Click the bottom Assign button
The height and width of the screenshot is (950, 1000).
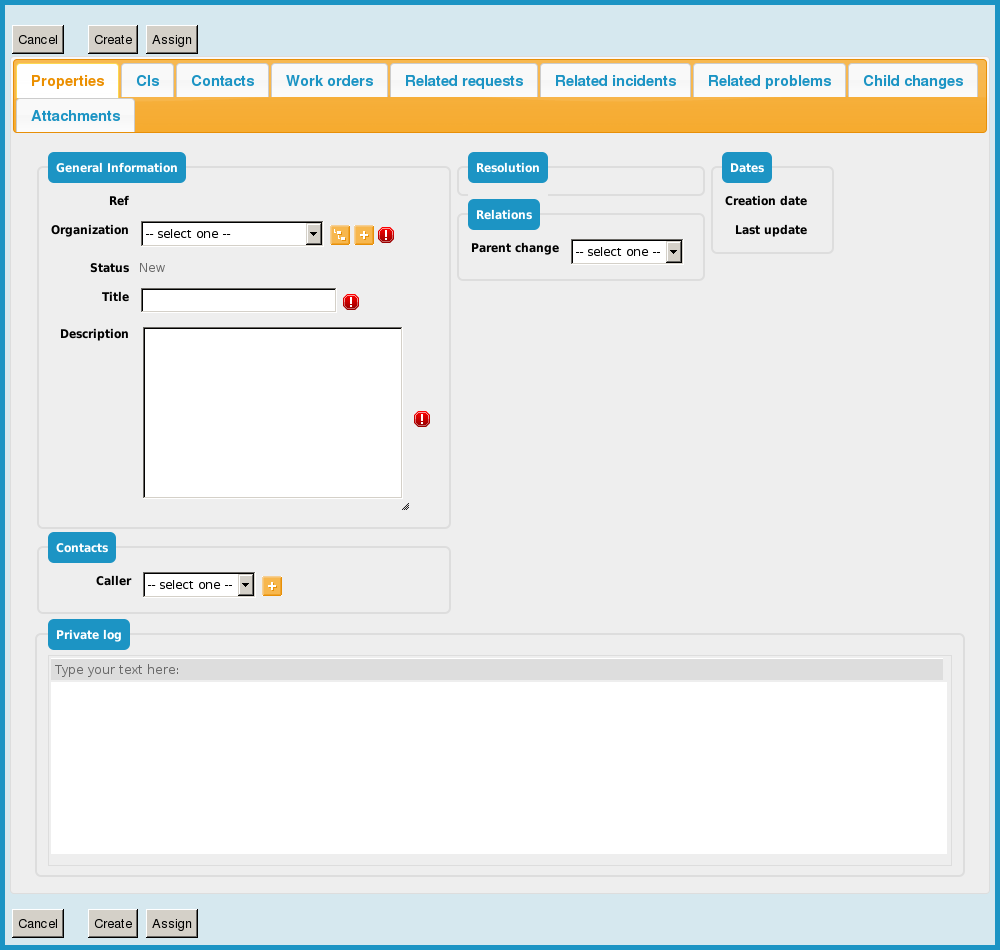coord(172,923)
